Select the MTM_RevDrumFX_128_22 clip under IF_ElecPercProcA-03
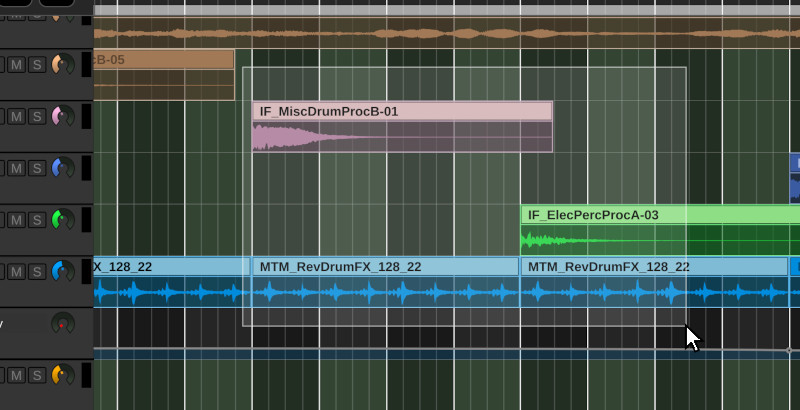The height and width of the screenshot is (410, 800). pos(654,282)
